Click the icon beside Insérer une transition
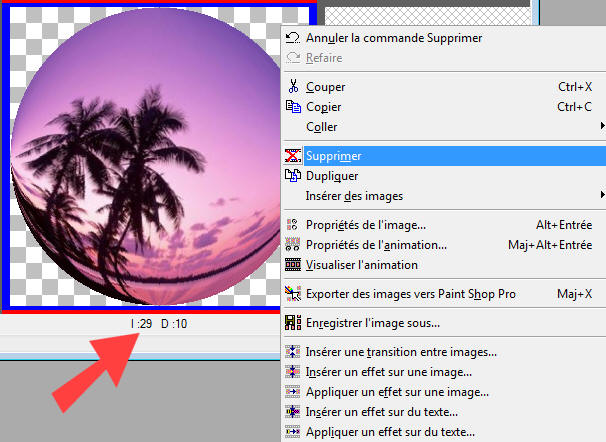Image resolution: width=606 pixels, height=442 pixels. click(x=293, y=352)
